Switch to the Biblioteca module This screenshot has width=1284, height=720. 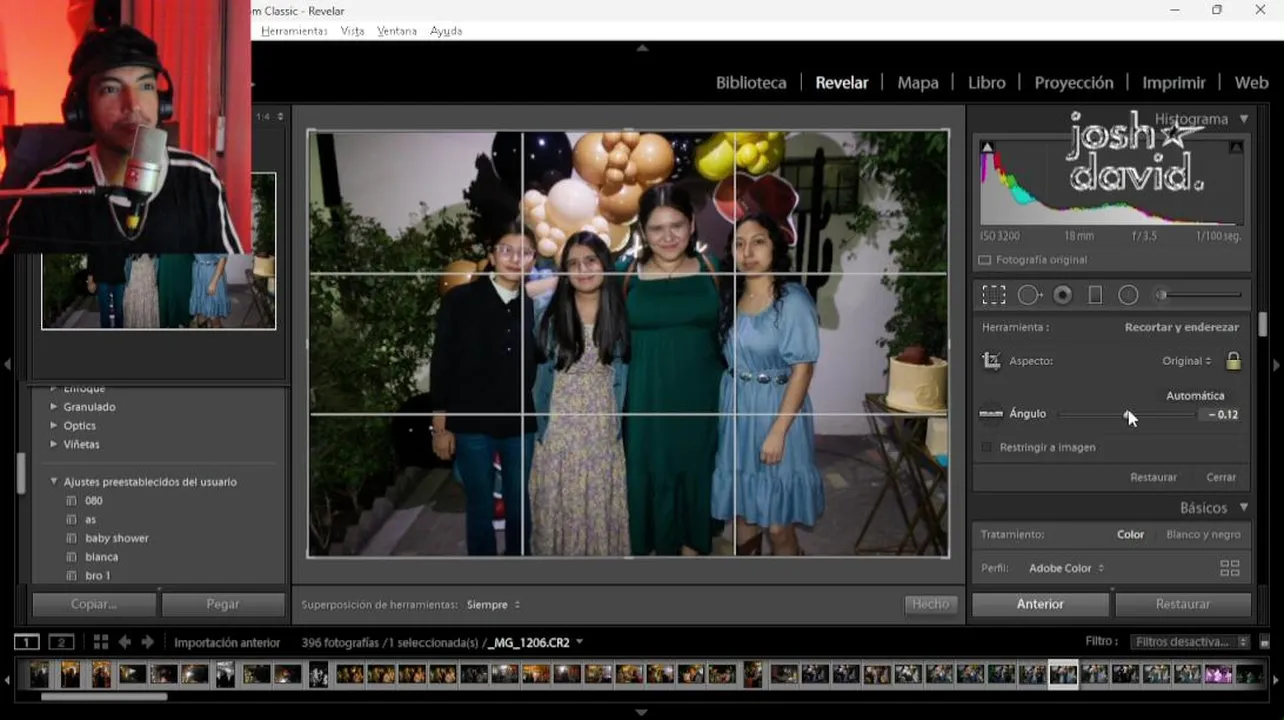751,83
